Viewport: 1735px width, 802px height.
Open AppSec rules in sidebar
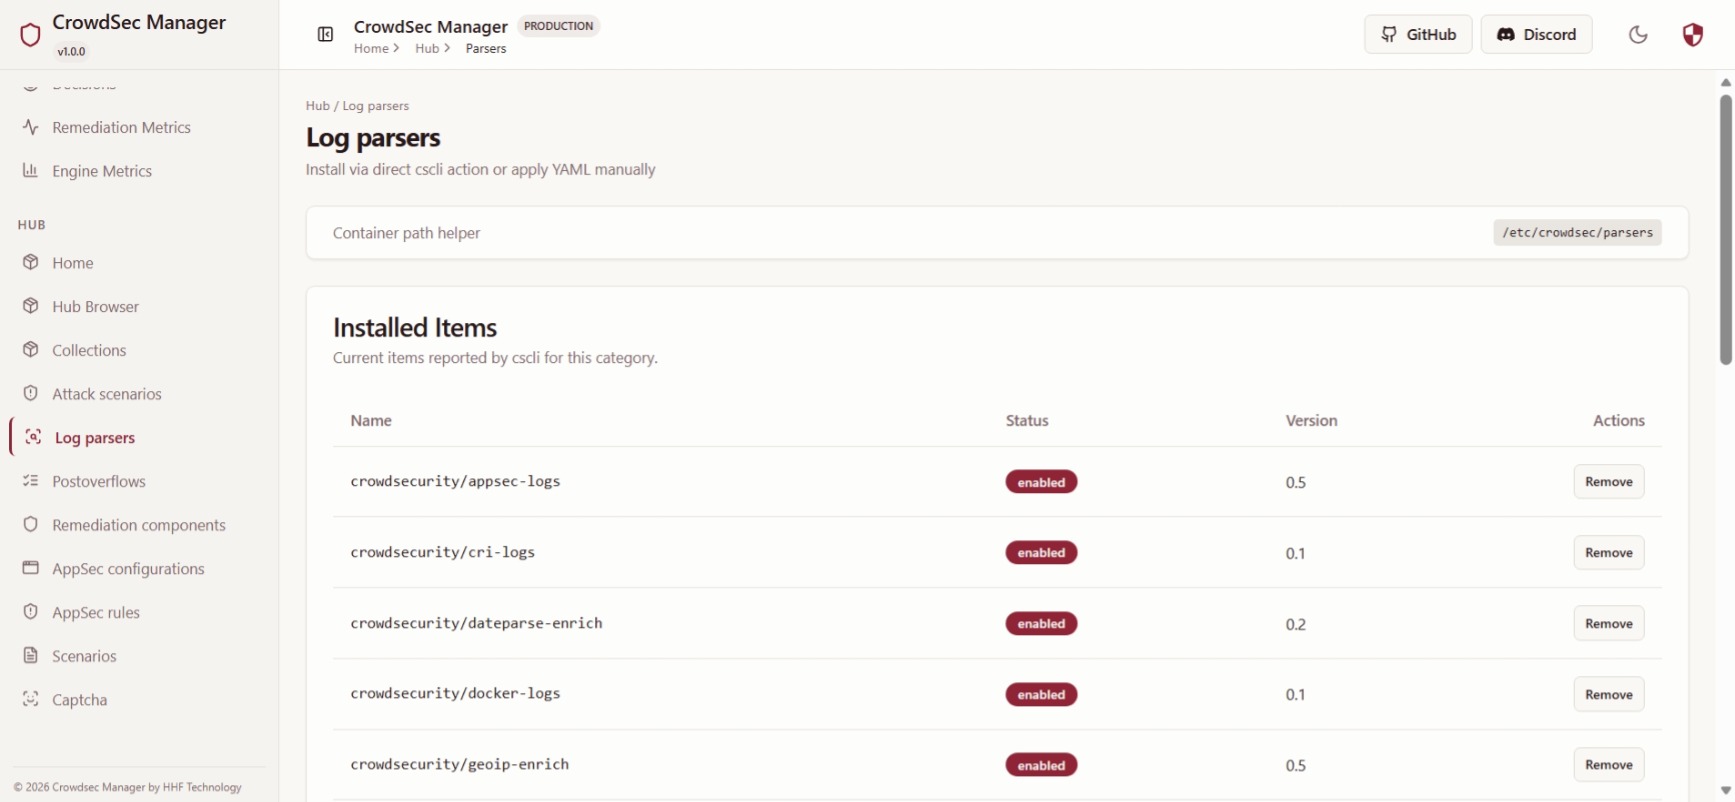[96, 612]
